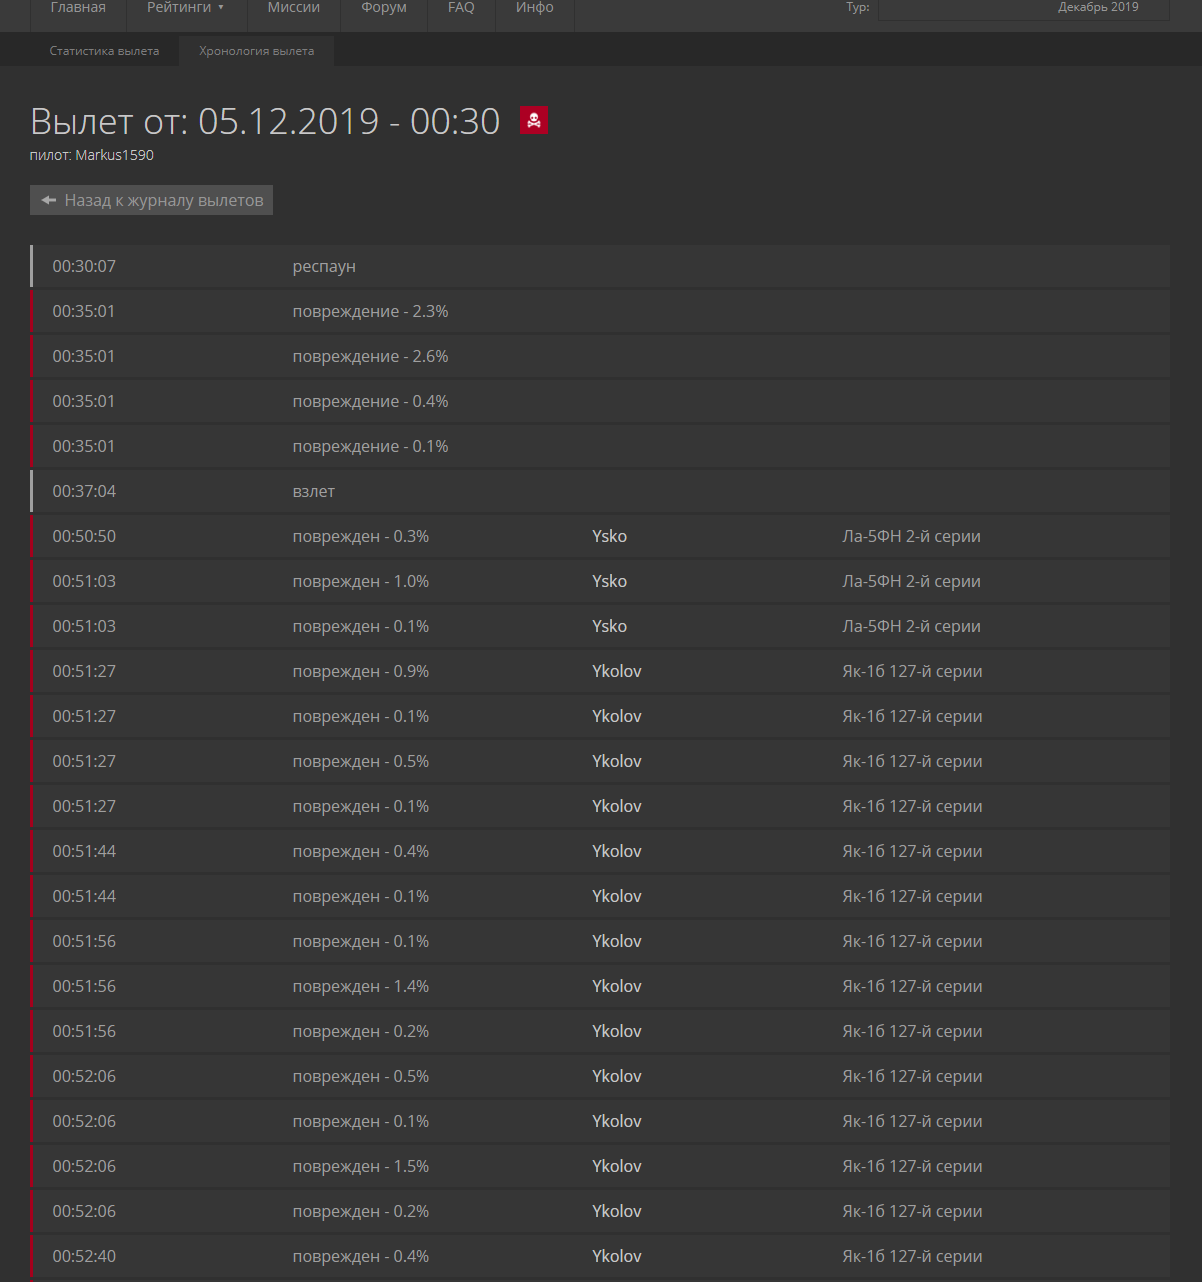Click the red skull death icon
This screenshot has height=1282, width=1202.
tap(534, 121)
